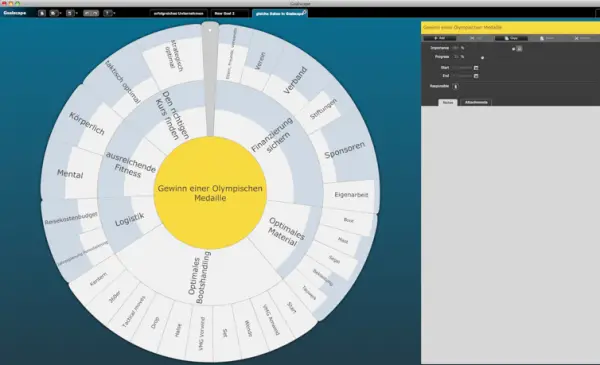
Task: Select the ausreichende Fitness goal segment
Action: [x=130, y=165]
